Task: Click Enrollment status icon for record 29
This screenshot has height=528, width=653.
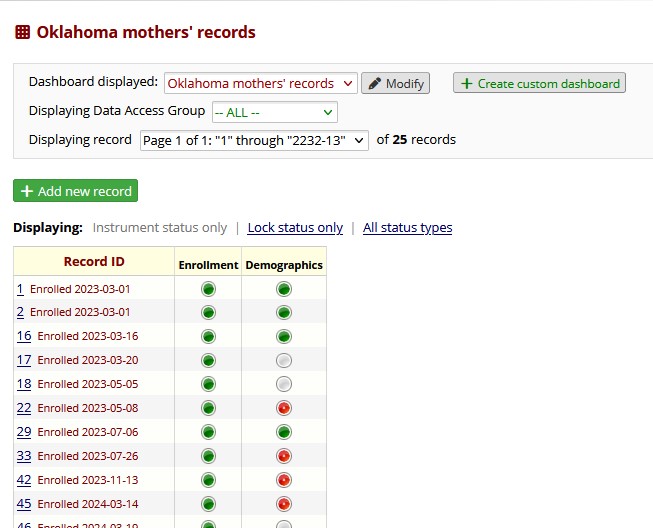Action: [x=208, y=432]
